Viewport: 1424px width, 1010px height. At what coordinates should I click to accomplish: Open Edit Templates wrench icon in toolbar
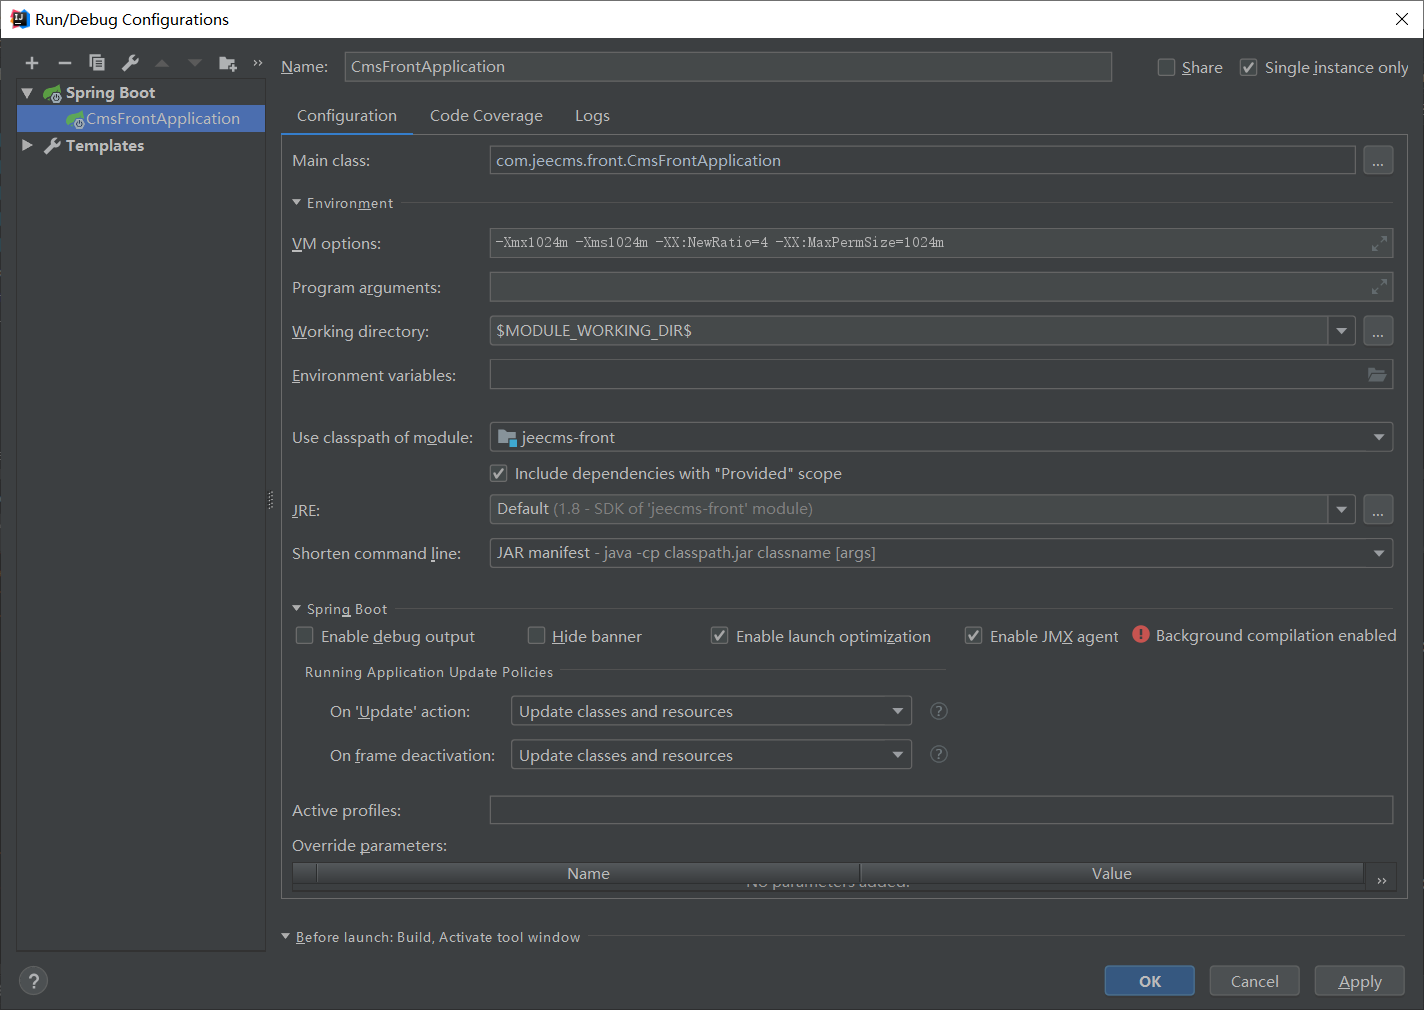pyautogui.click(x=130, y=63)
